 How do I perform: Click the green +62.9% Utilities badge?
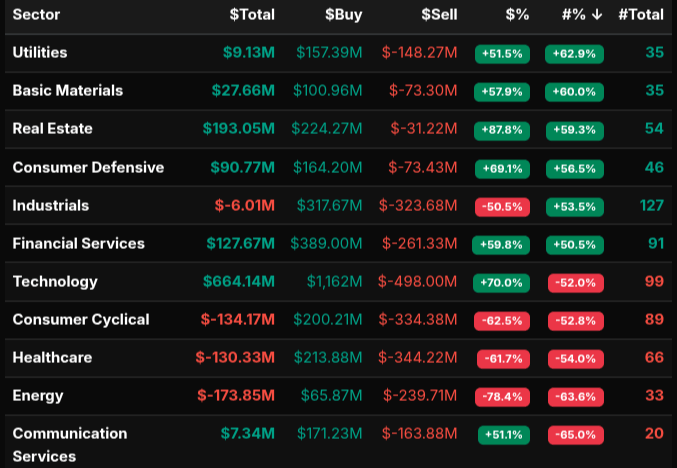tap(574, 54)
